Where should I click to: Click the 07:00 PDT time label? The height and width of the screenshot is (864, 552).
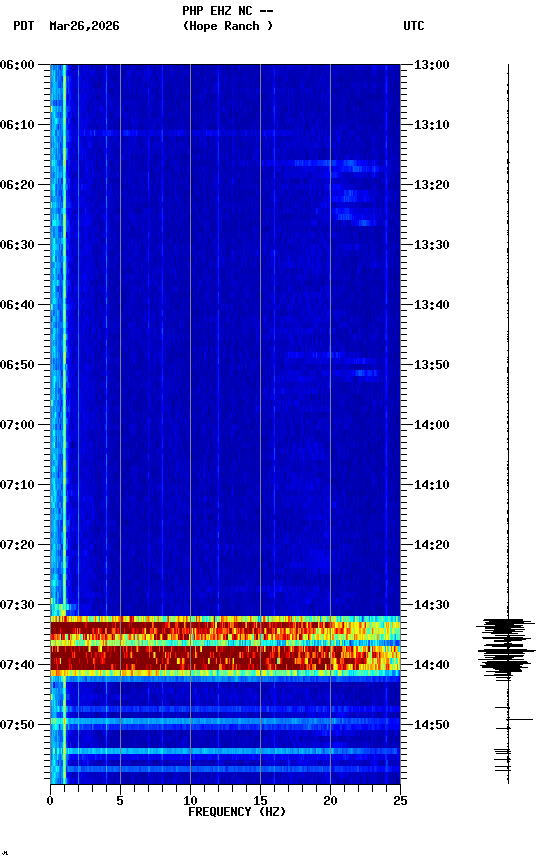coord(17,425)
